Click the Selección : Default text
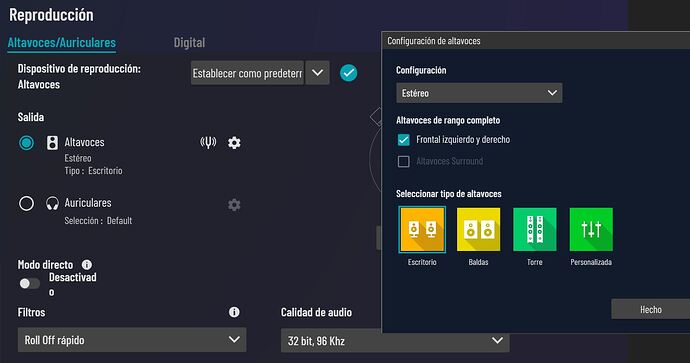 tap(98, 220)
